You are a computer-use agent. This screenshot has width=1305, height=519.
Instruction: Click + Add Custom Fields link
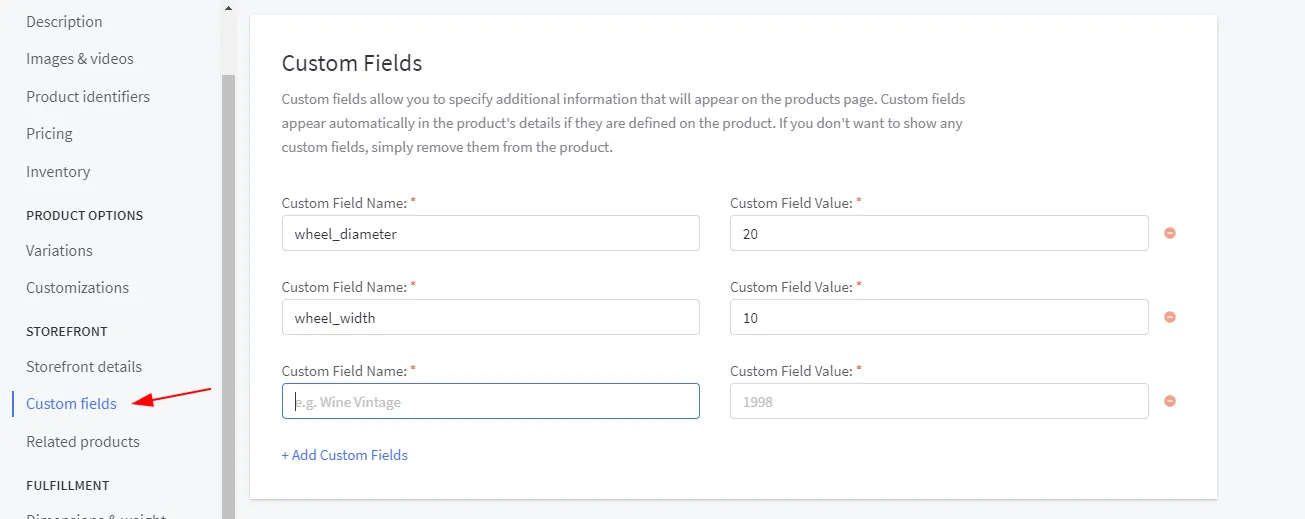[345, 455]
